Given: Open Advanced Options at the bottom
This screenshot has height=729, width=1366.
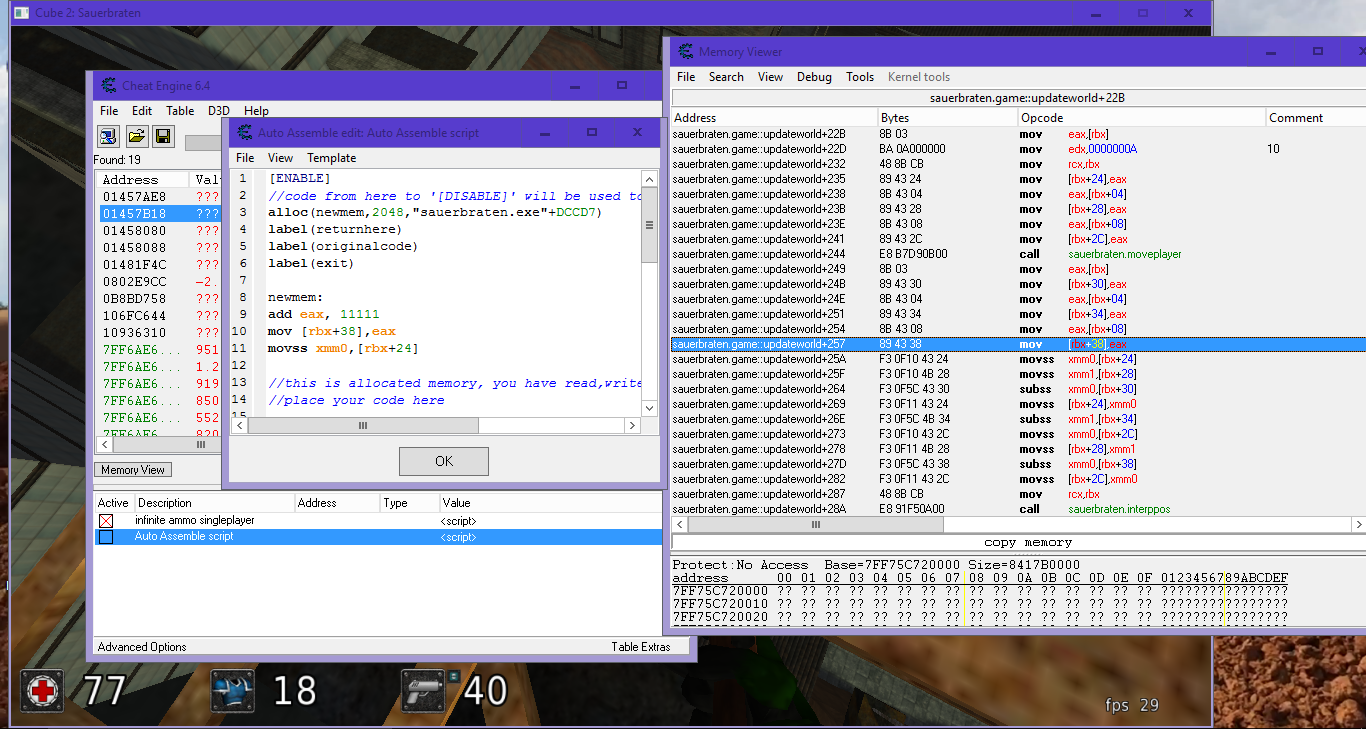Looking at the screenshot, I should (x=142, y=647).
